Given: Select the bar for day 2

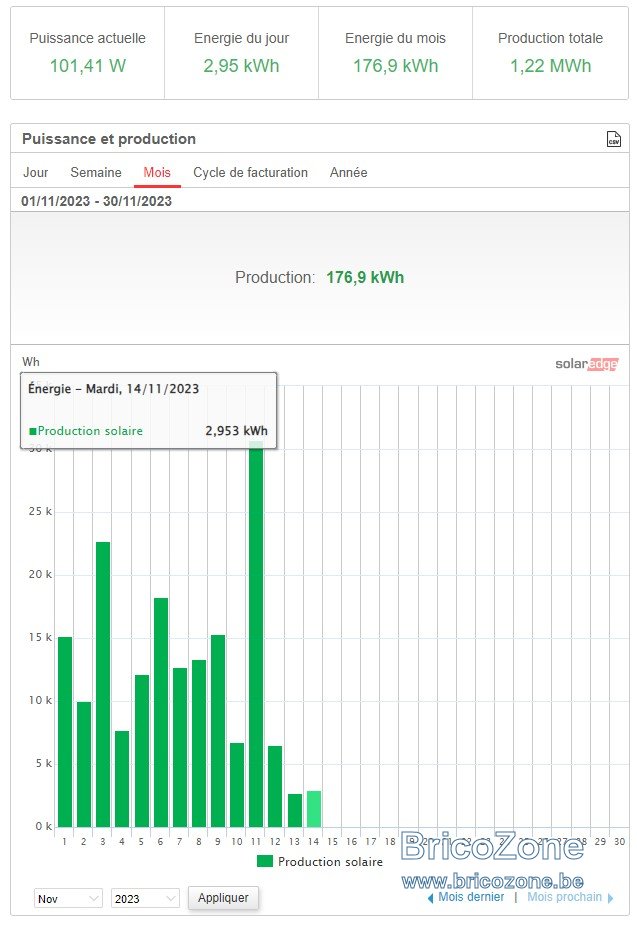Looking at the screenshot, I should pos(84,764).
